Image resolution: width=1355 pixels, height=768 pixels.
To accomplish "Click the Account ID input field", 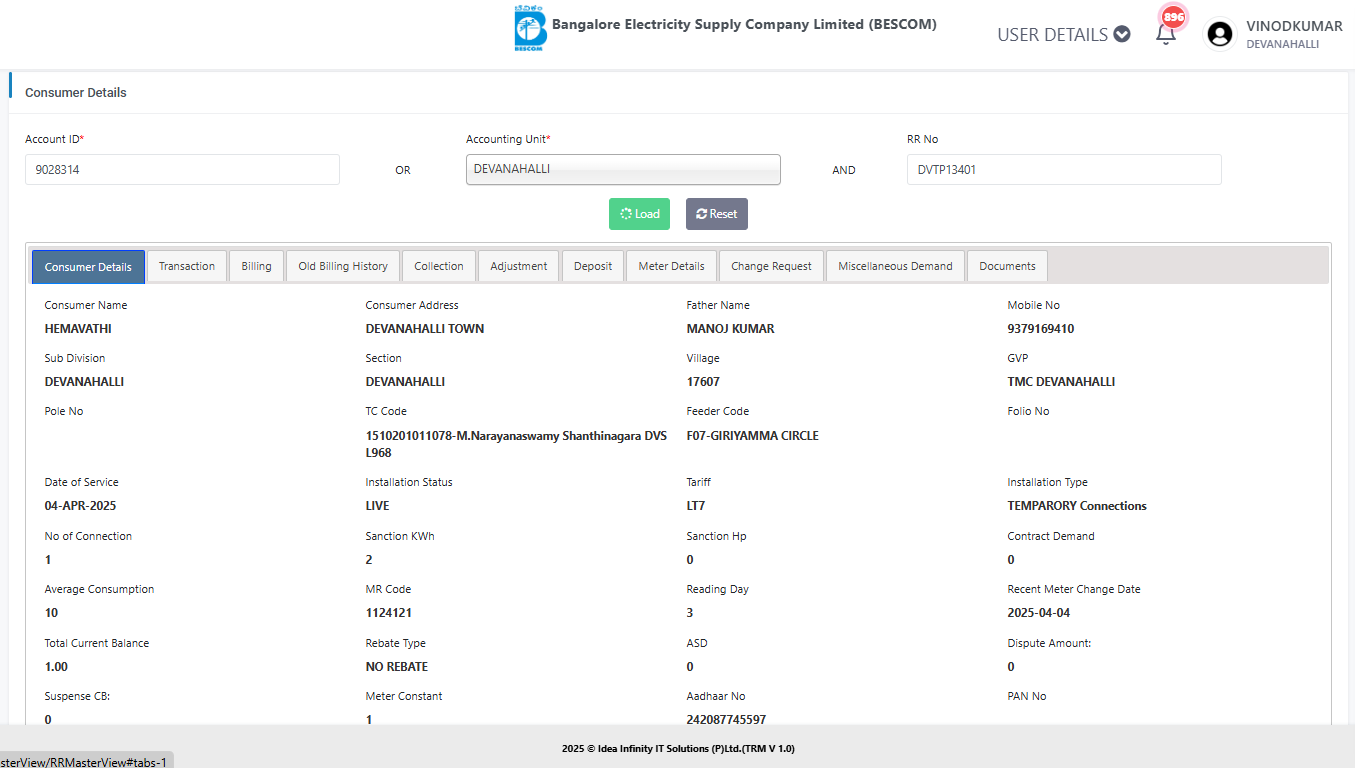I will pos(182,169).
